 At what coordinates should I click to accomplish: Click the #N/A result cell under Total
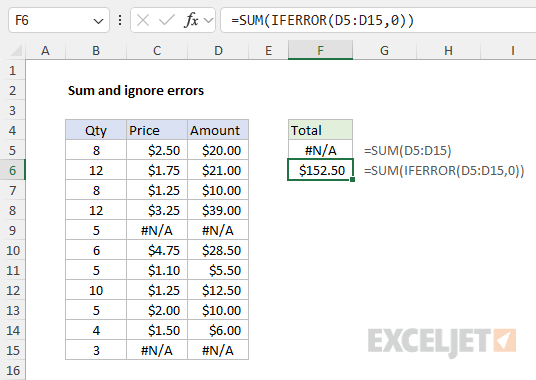point(320,150)
